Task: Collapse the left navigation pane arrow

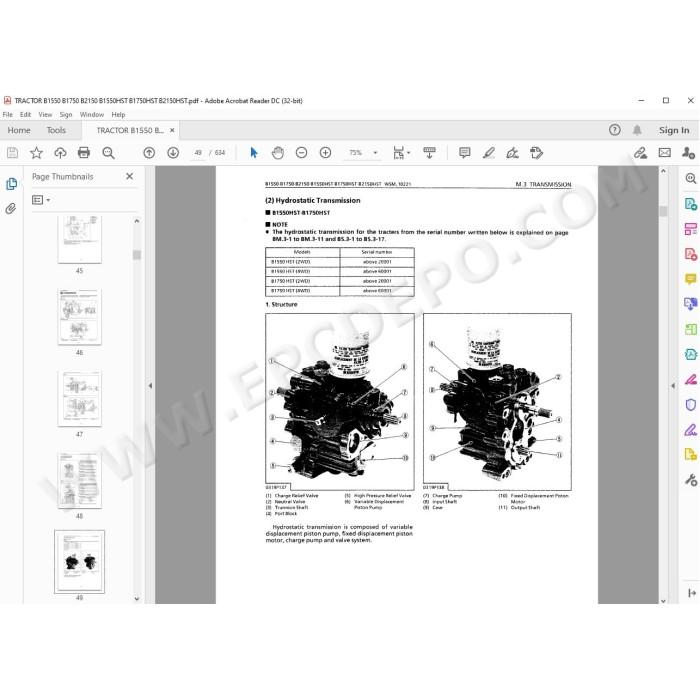Action: [x=150, y=385]
